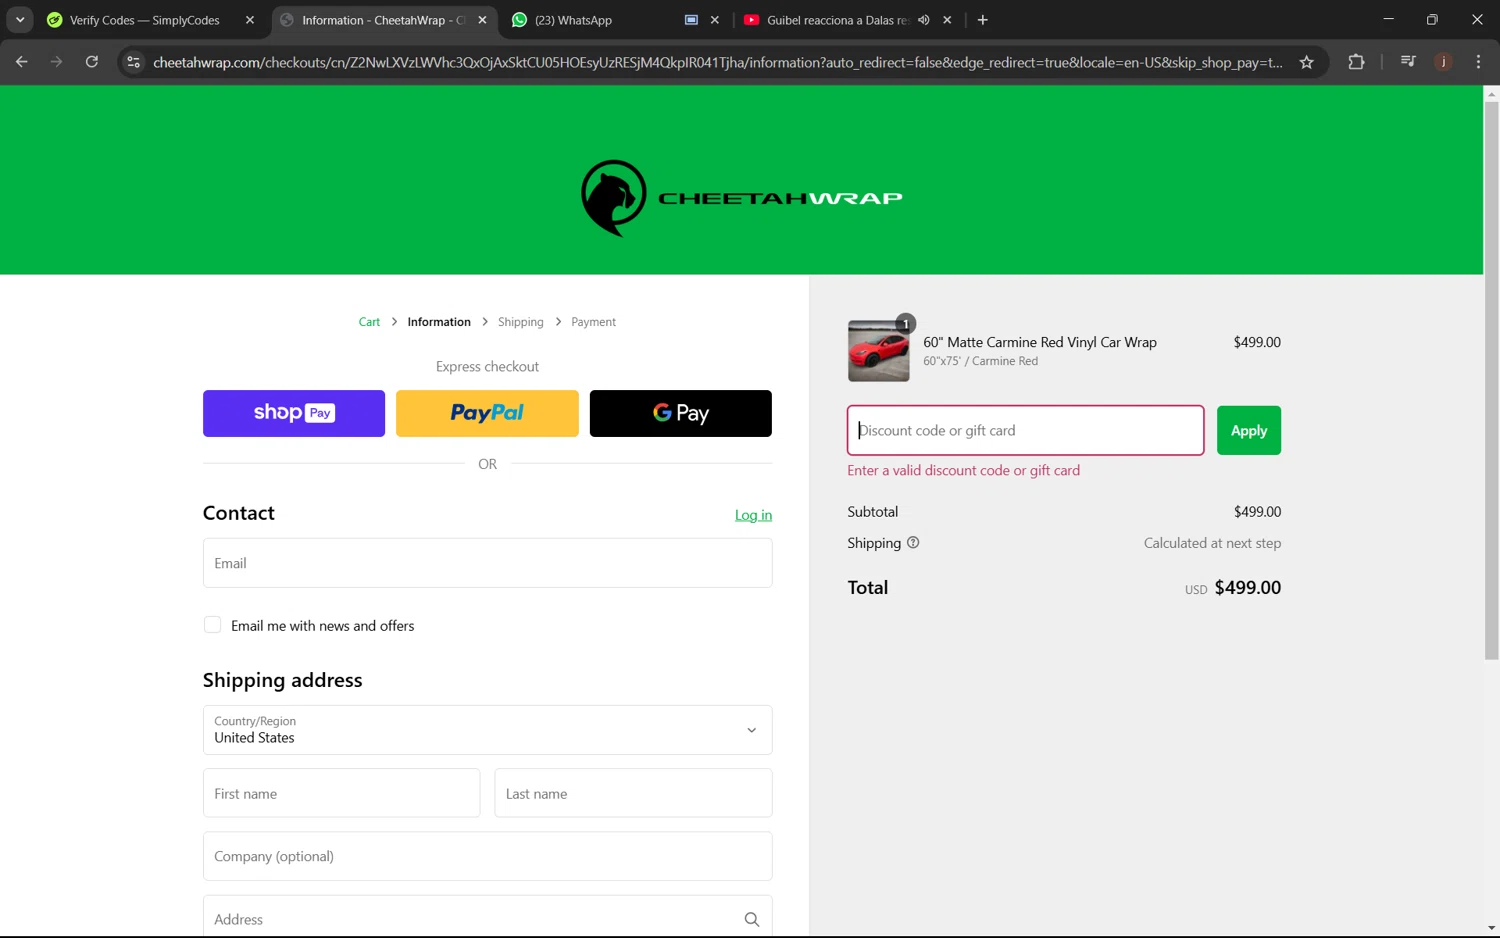This screenshot has width=1500, height=938.
Task: Check out with Shop Pay button
Action: (294, 413)
